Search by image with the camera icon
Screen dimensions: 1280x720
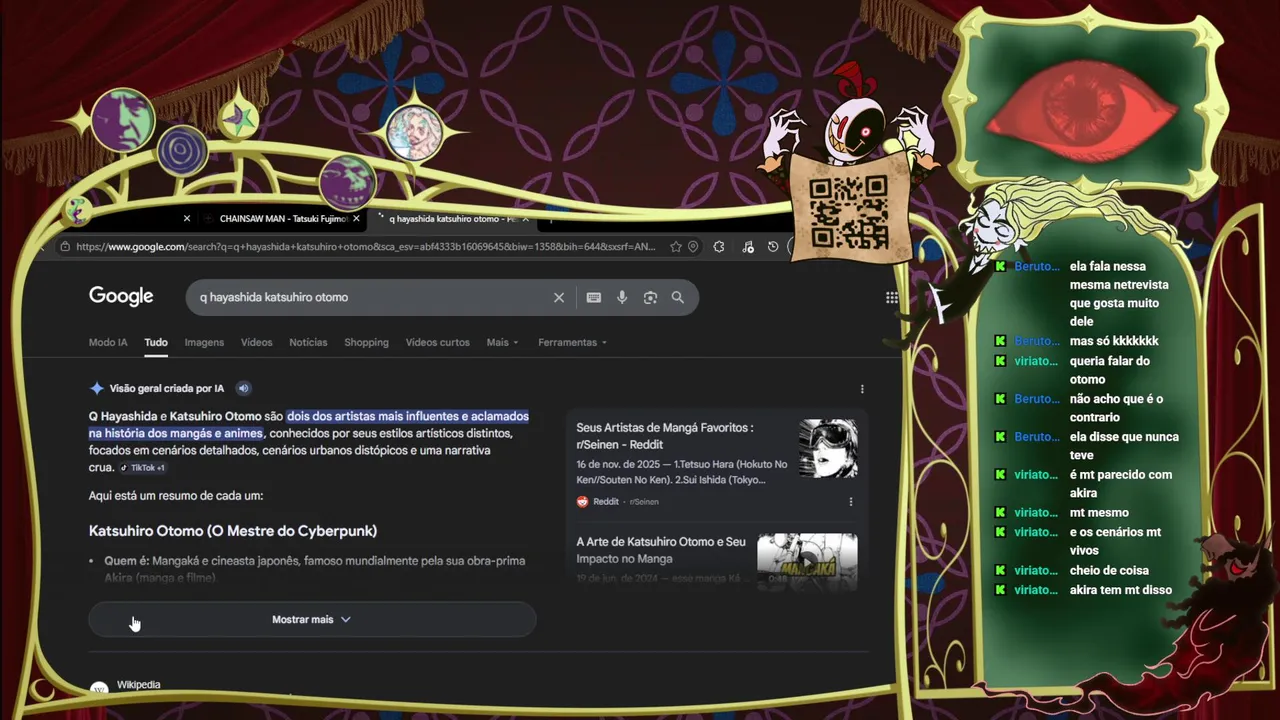point(650,297)
